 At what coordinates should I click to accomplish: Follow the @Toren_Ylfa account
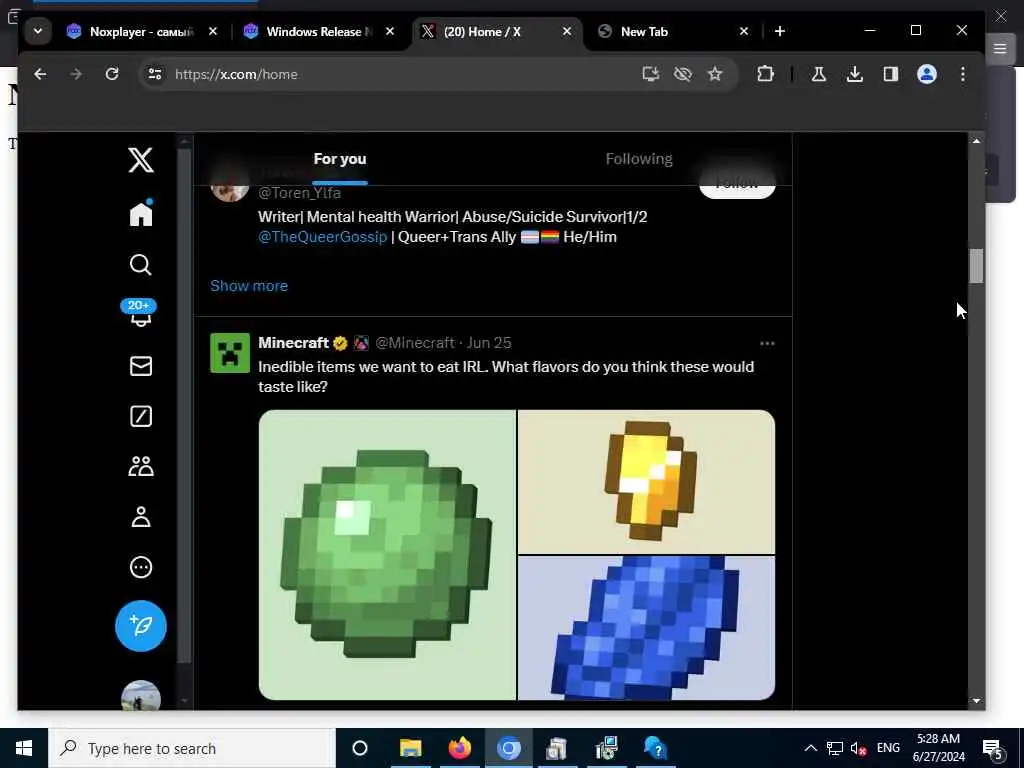point(737,183)
